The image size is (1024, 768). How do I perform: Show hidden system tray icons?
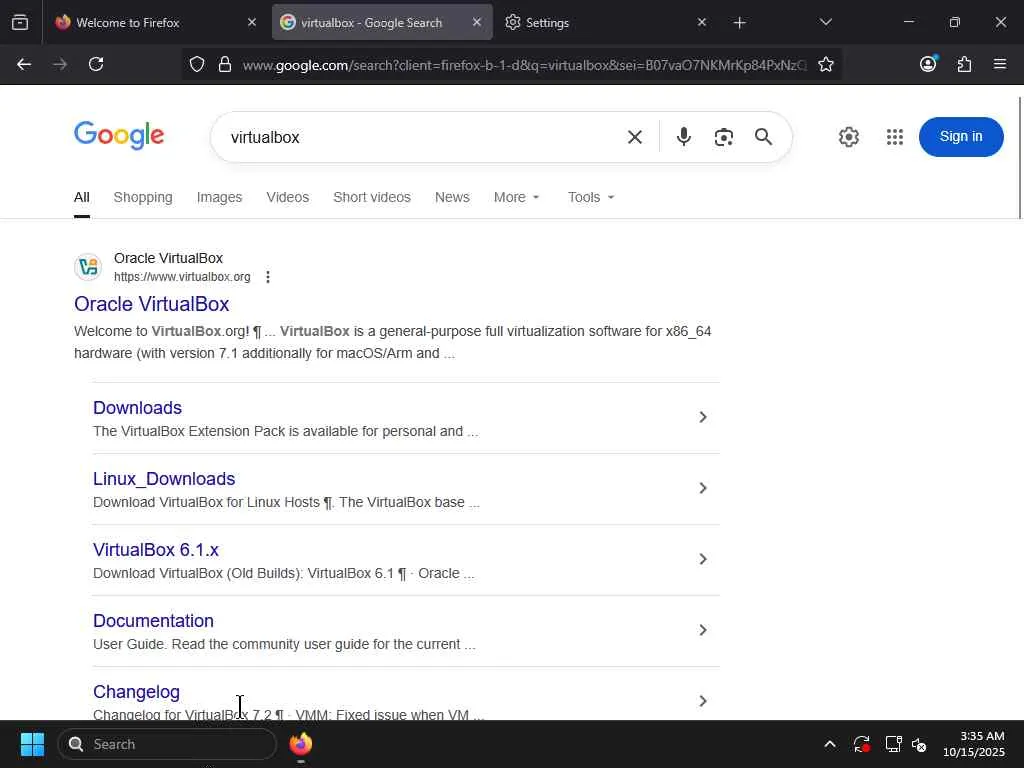click(x=829, y=744)
